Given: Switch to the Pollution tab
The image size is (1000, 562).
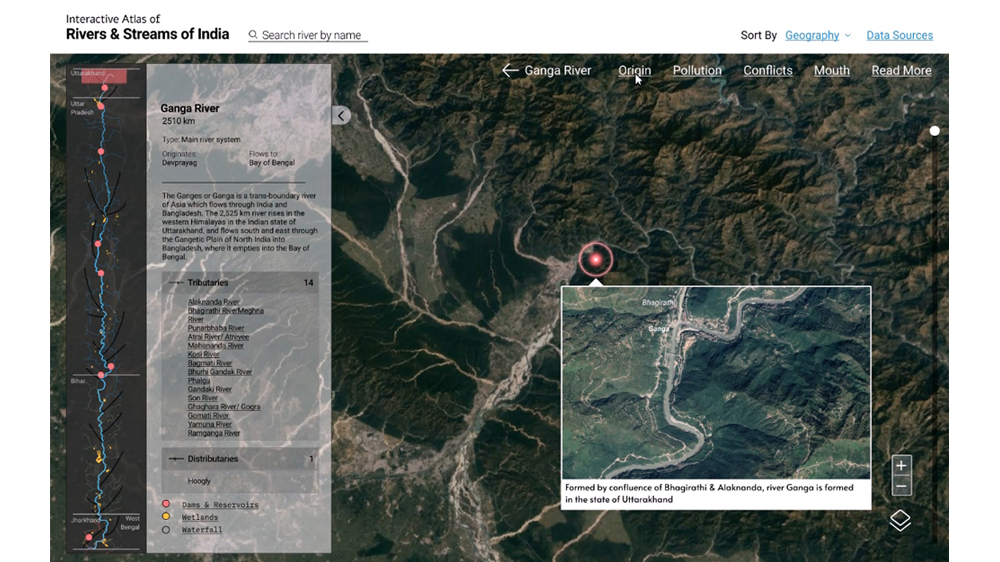Looking at the screenshot, I should [697, 71].
